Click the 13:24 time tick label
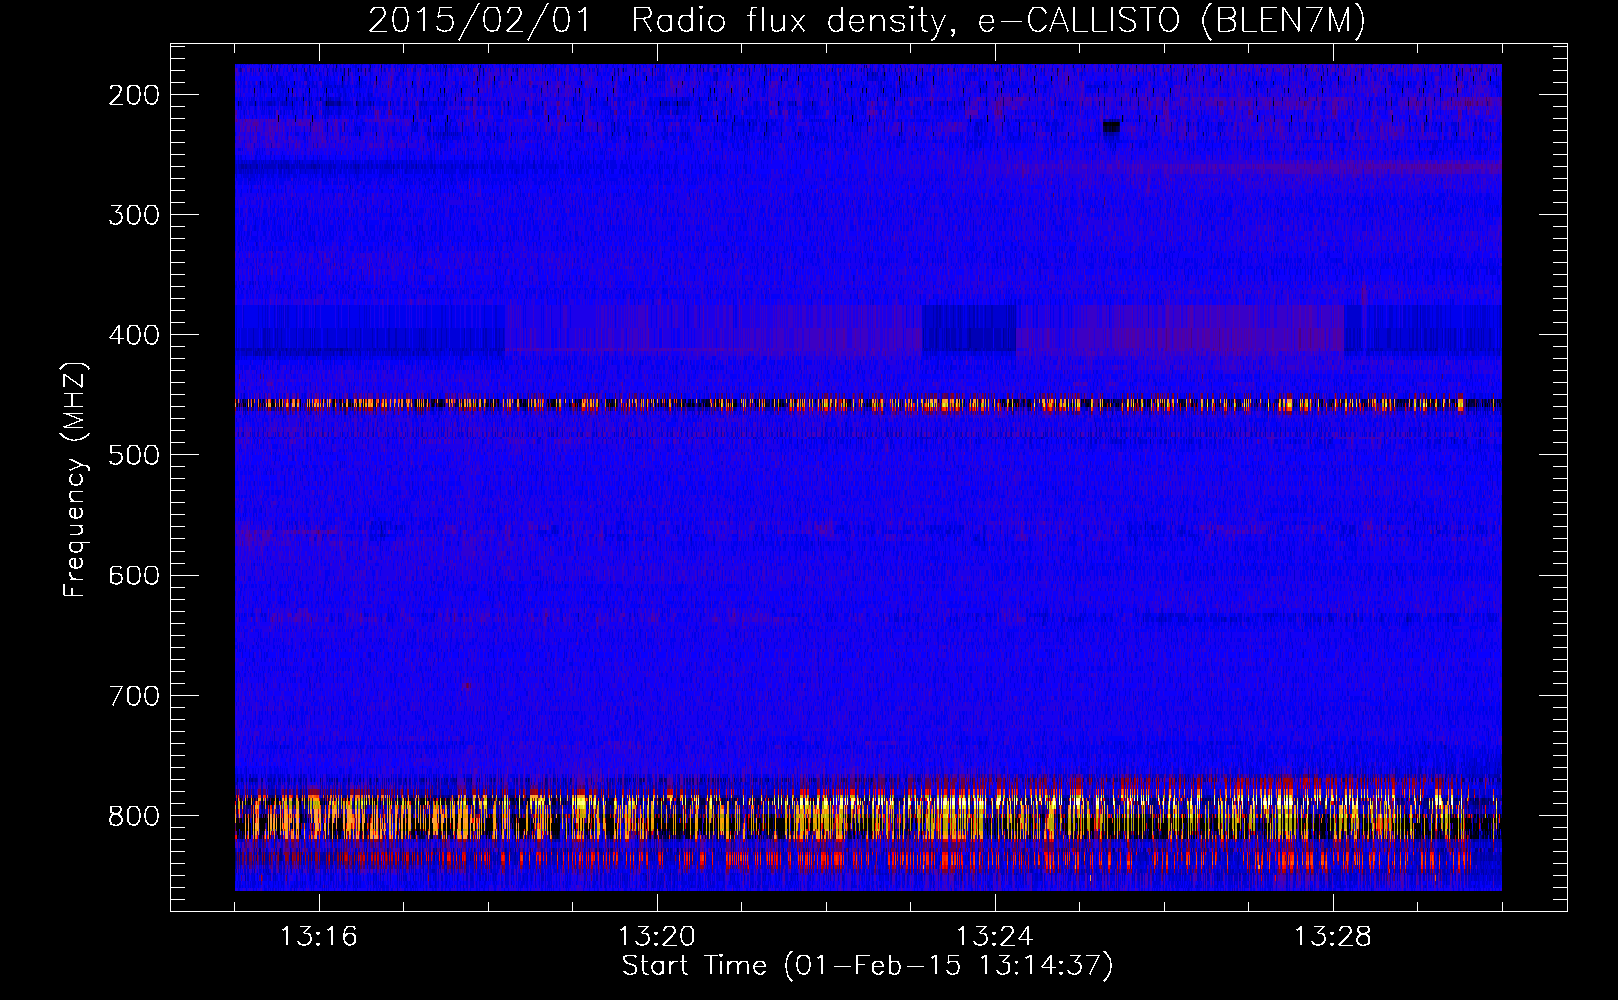The image size is (1618, 1000). (995, 937)
